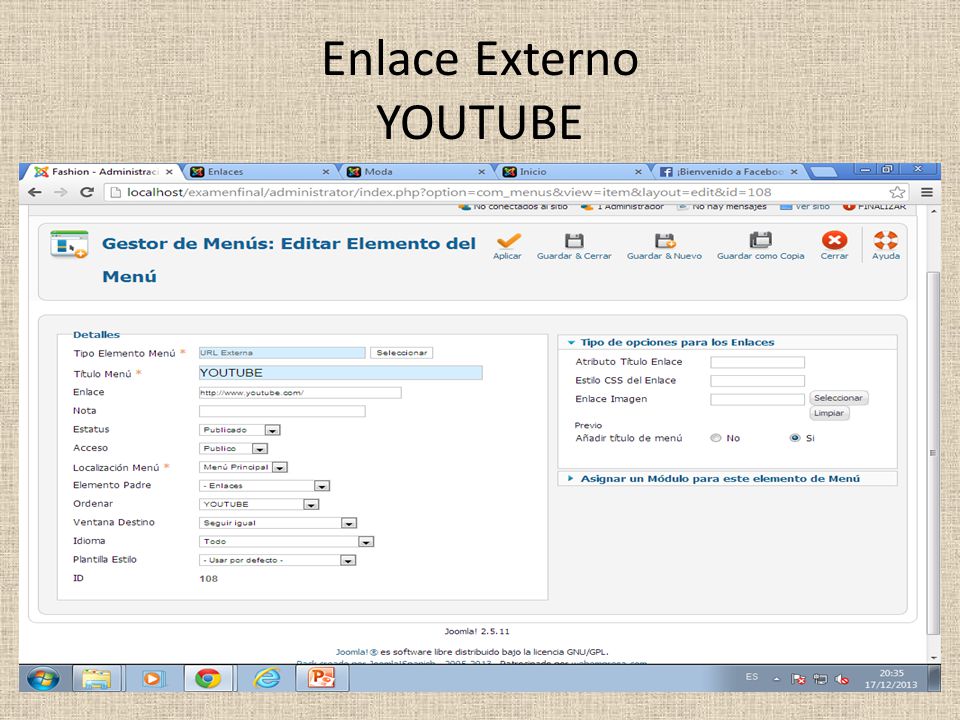Click the Enlace Imagen field
The width and height of the screenshot is (960, 720).
point(757,399)
